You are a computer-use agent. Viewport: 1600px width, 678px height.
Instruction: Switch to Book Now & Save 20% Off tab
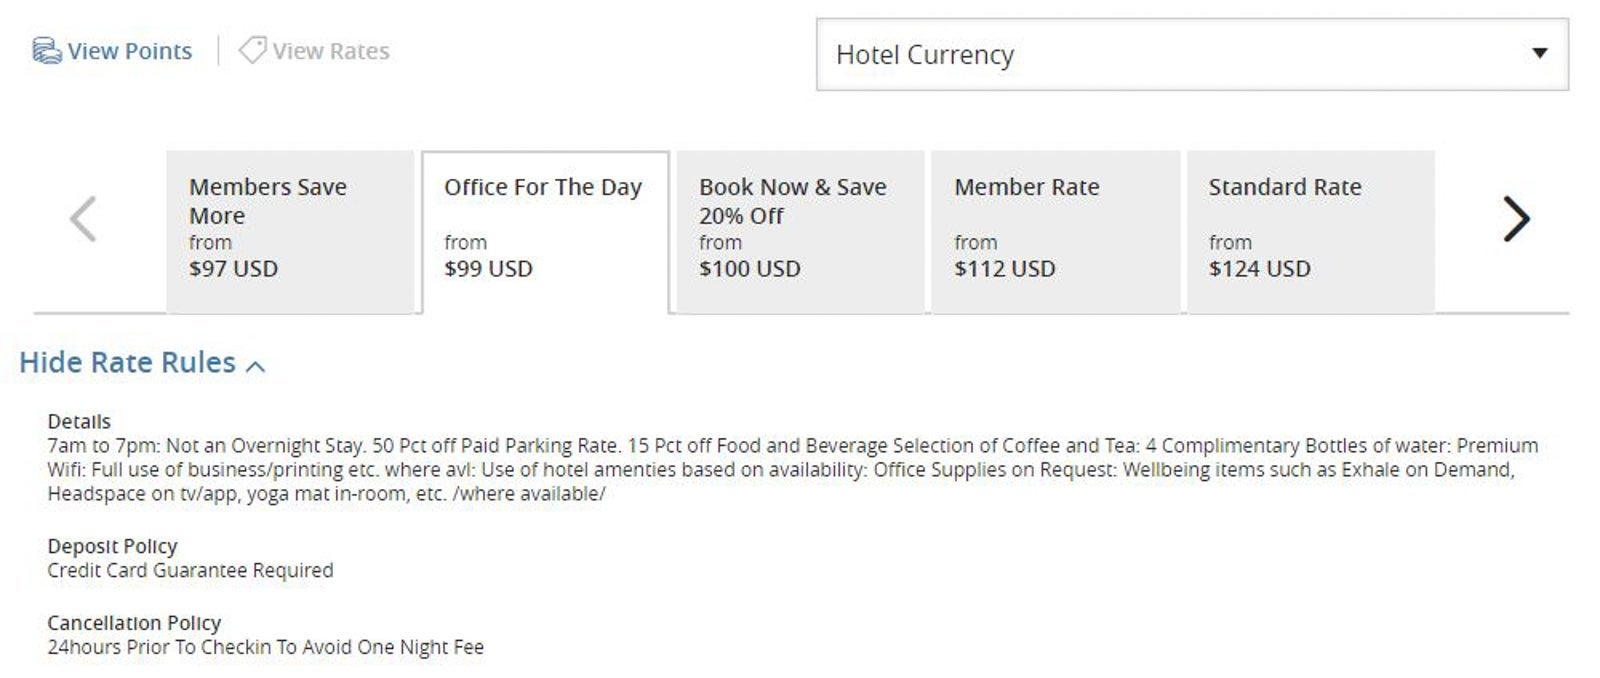coord(800,232)
